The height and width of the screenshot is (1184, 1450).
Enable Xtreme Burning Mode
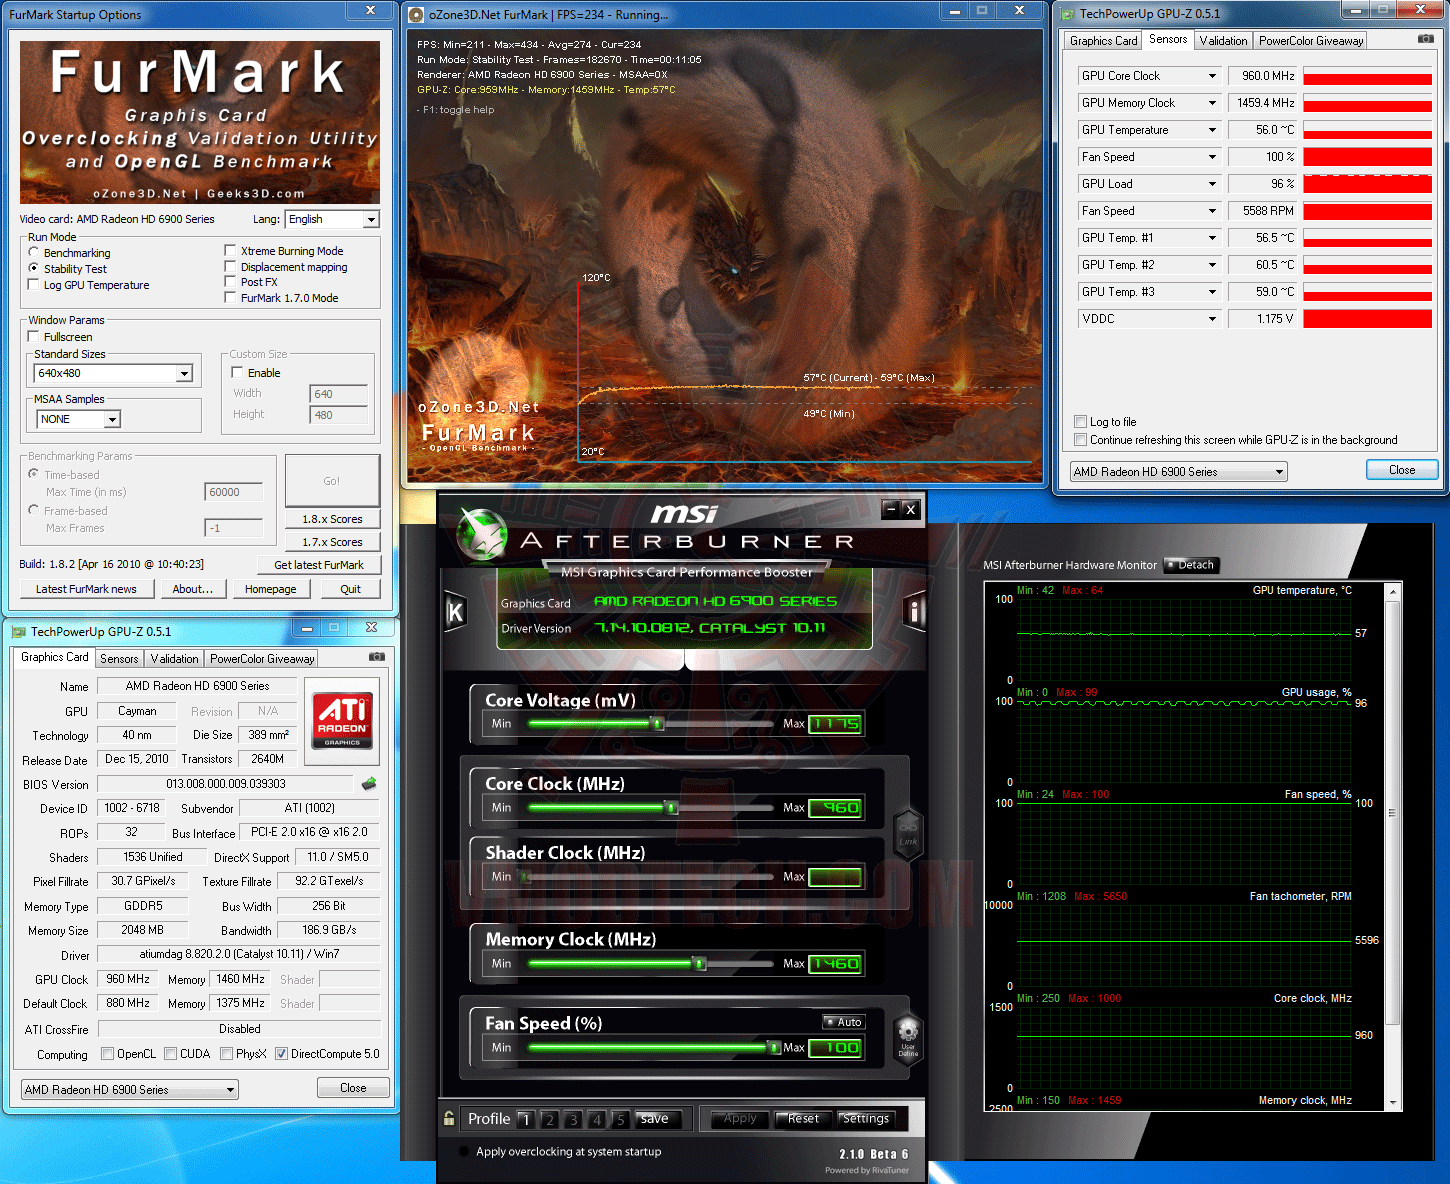pyautogui.click(x=231, y=251)
